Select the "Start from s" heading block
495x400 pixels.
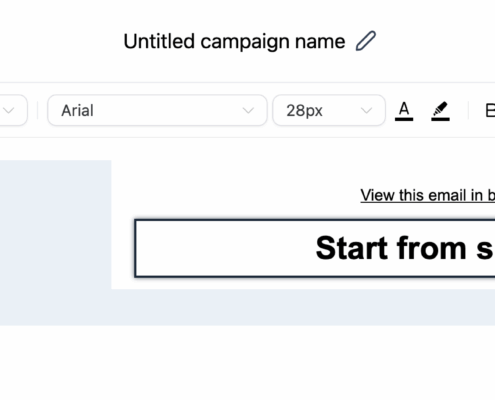(x=315, y=248)
